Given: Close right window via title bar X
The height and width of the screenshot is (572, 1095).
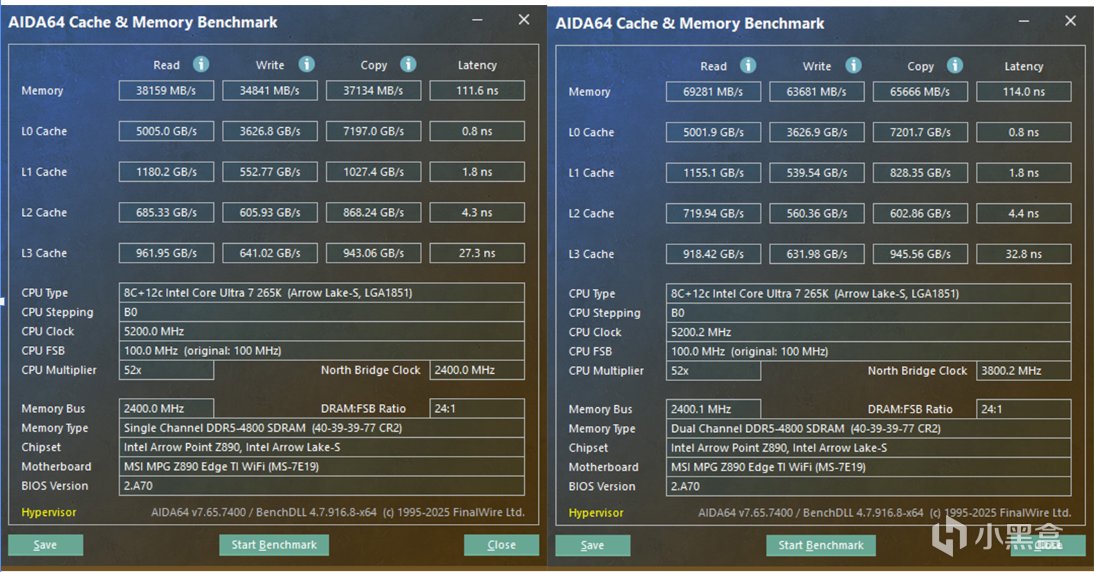Looking at the screenshot, I should point(1071,21).
